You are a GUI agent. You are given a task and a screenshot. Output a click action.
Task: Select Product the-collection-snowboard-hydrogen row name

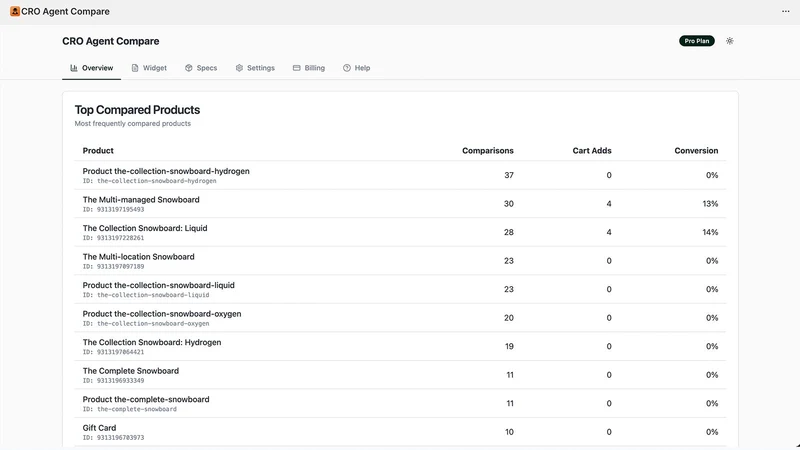tap(166, 171)
